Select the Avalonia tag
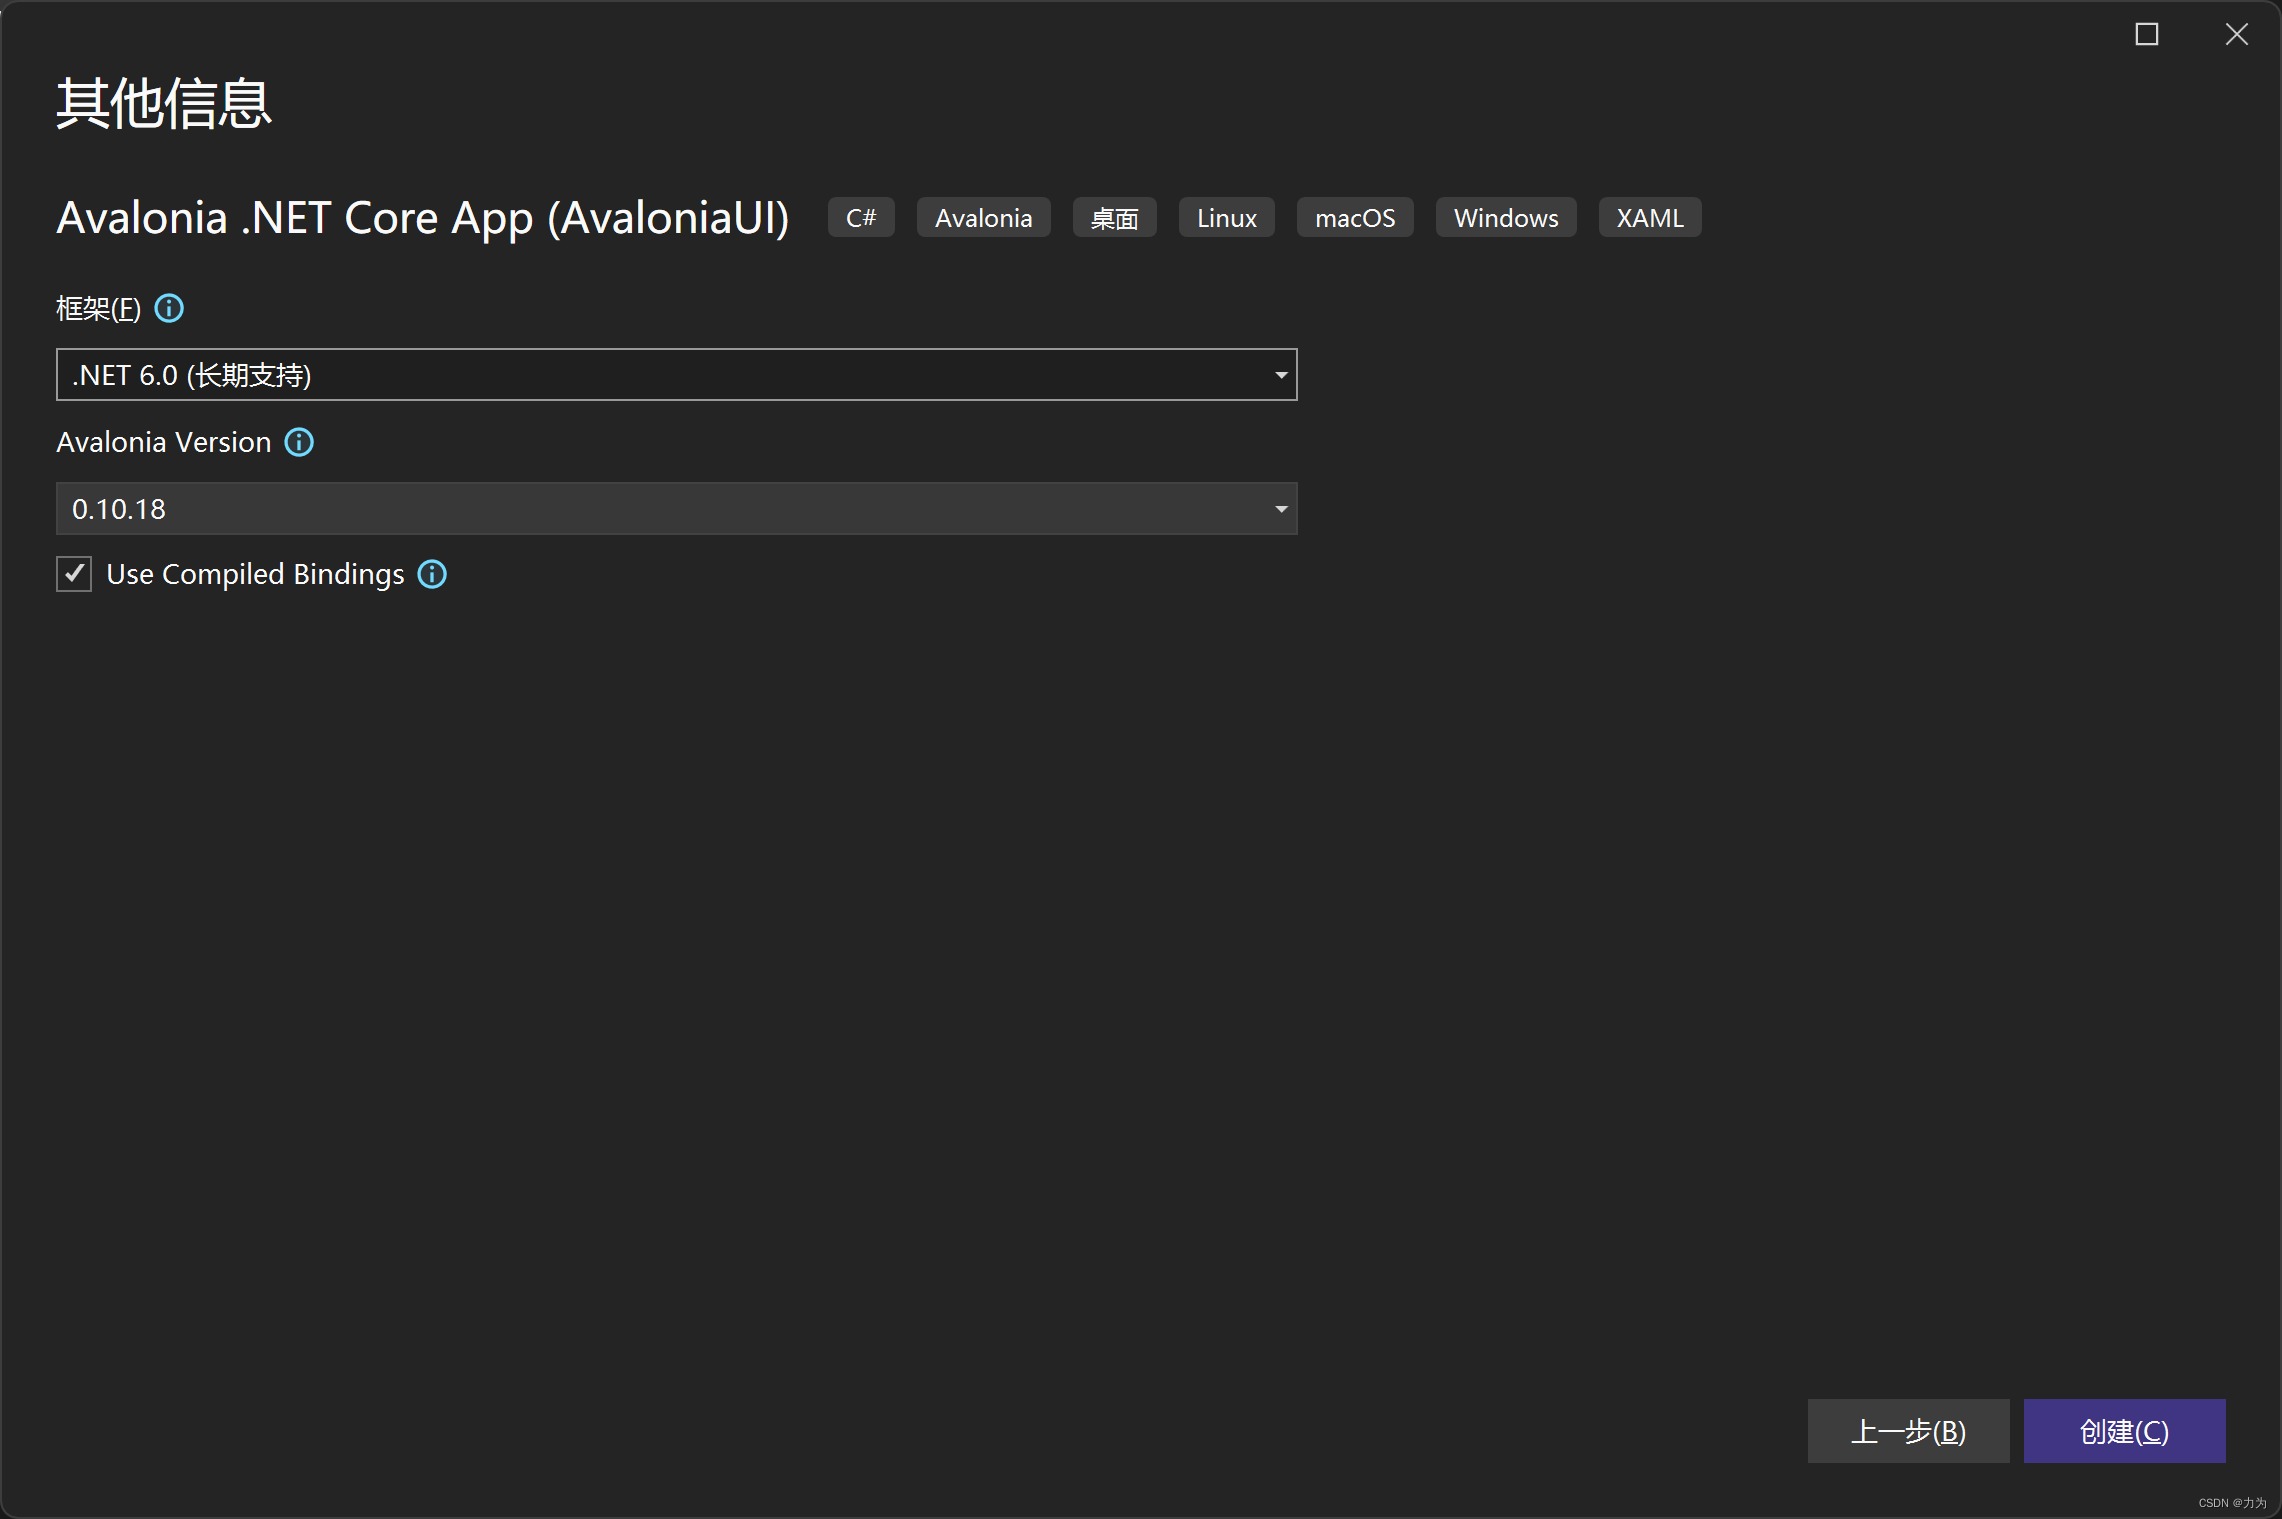 pos(983,217)
